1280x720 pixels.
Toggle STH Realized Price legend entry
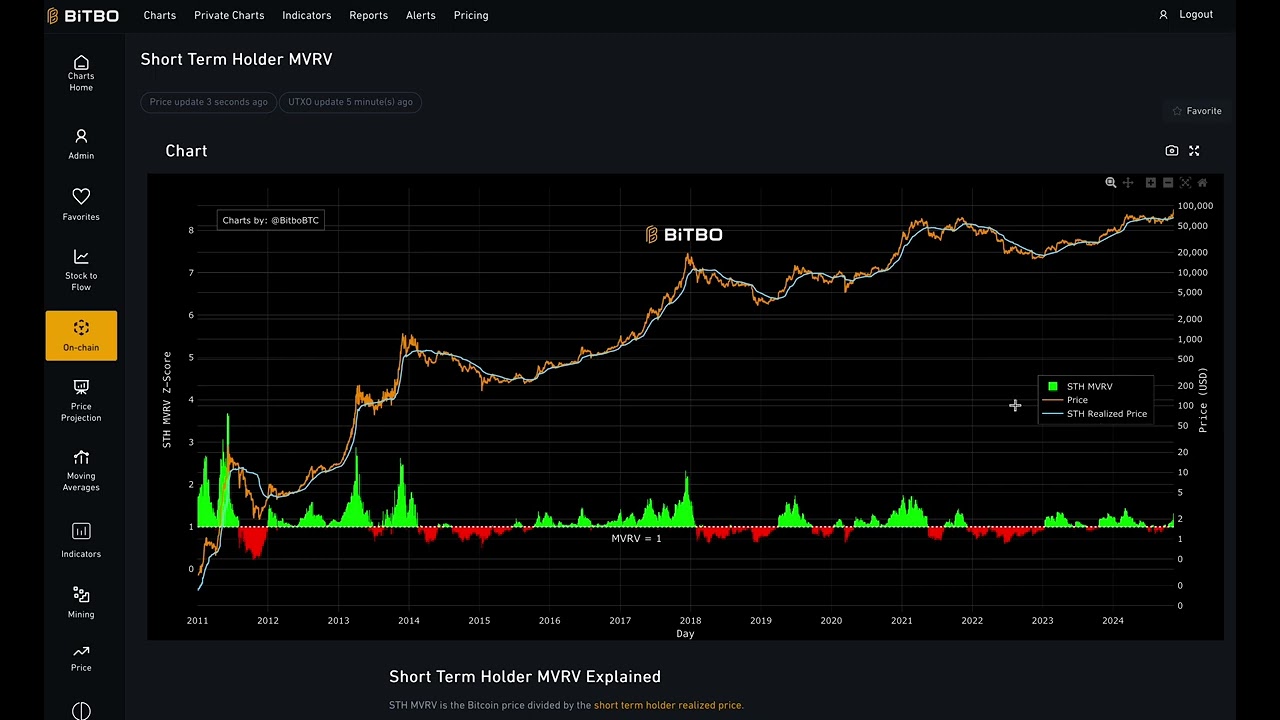[1096, 414]
